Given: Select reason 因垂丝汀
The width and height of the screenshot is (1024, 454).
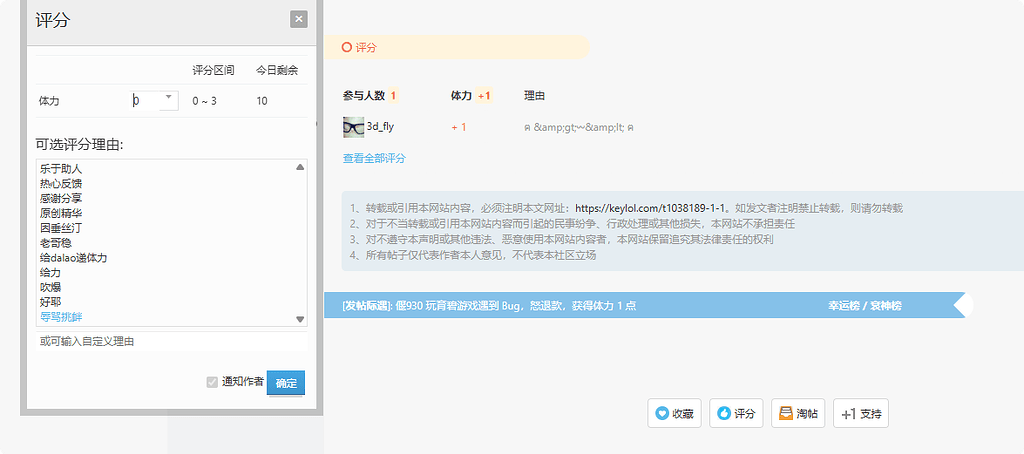Looking at the screenshot, I should [x=61, y=228].
